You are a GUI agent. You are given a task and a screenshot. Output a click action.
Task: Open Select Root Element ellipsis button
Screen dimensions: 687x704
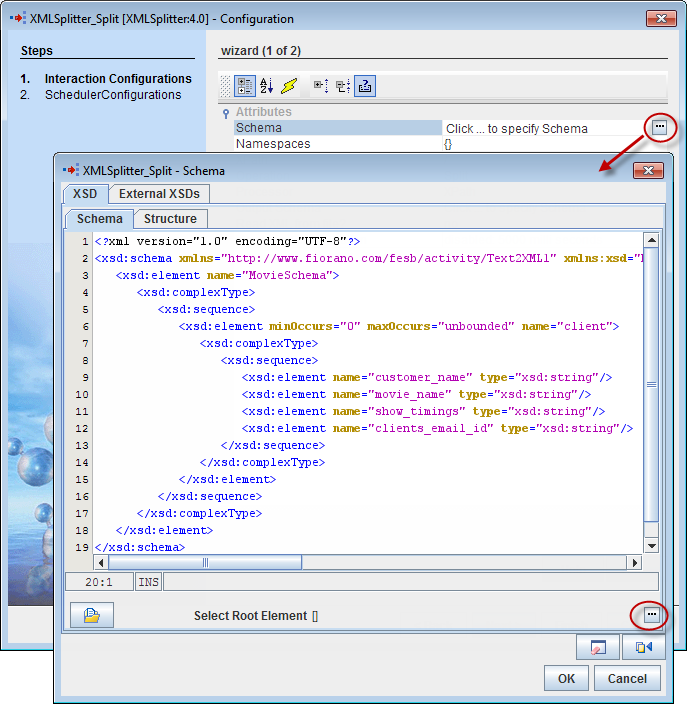point(652,614)
